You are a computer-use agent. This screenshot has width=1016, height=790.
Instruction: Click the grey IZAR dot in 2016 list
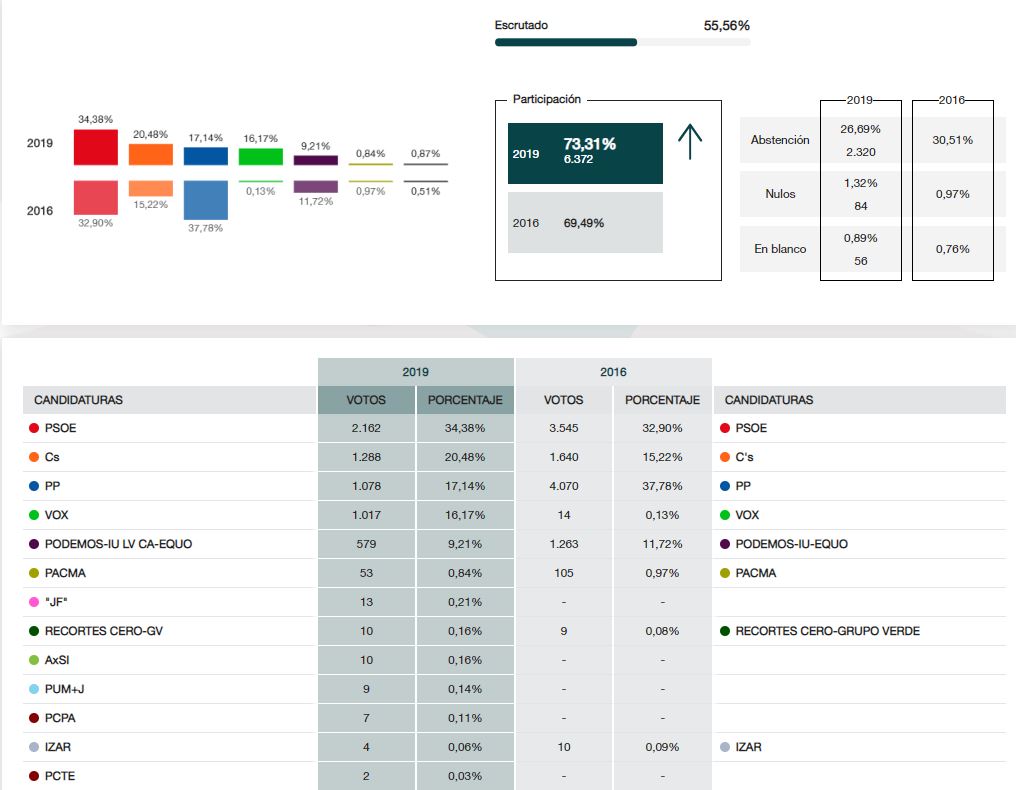725,747
